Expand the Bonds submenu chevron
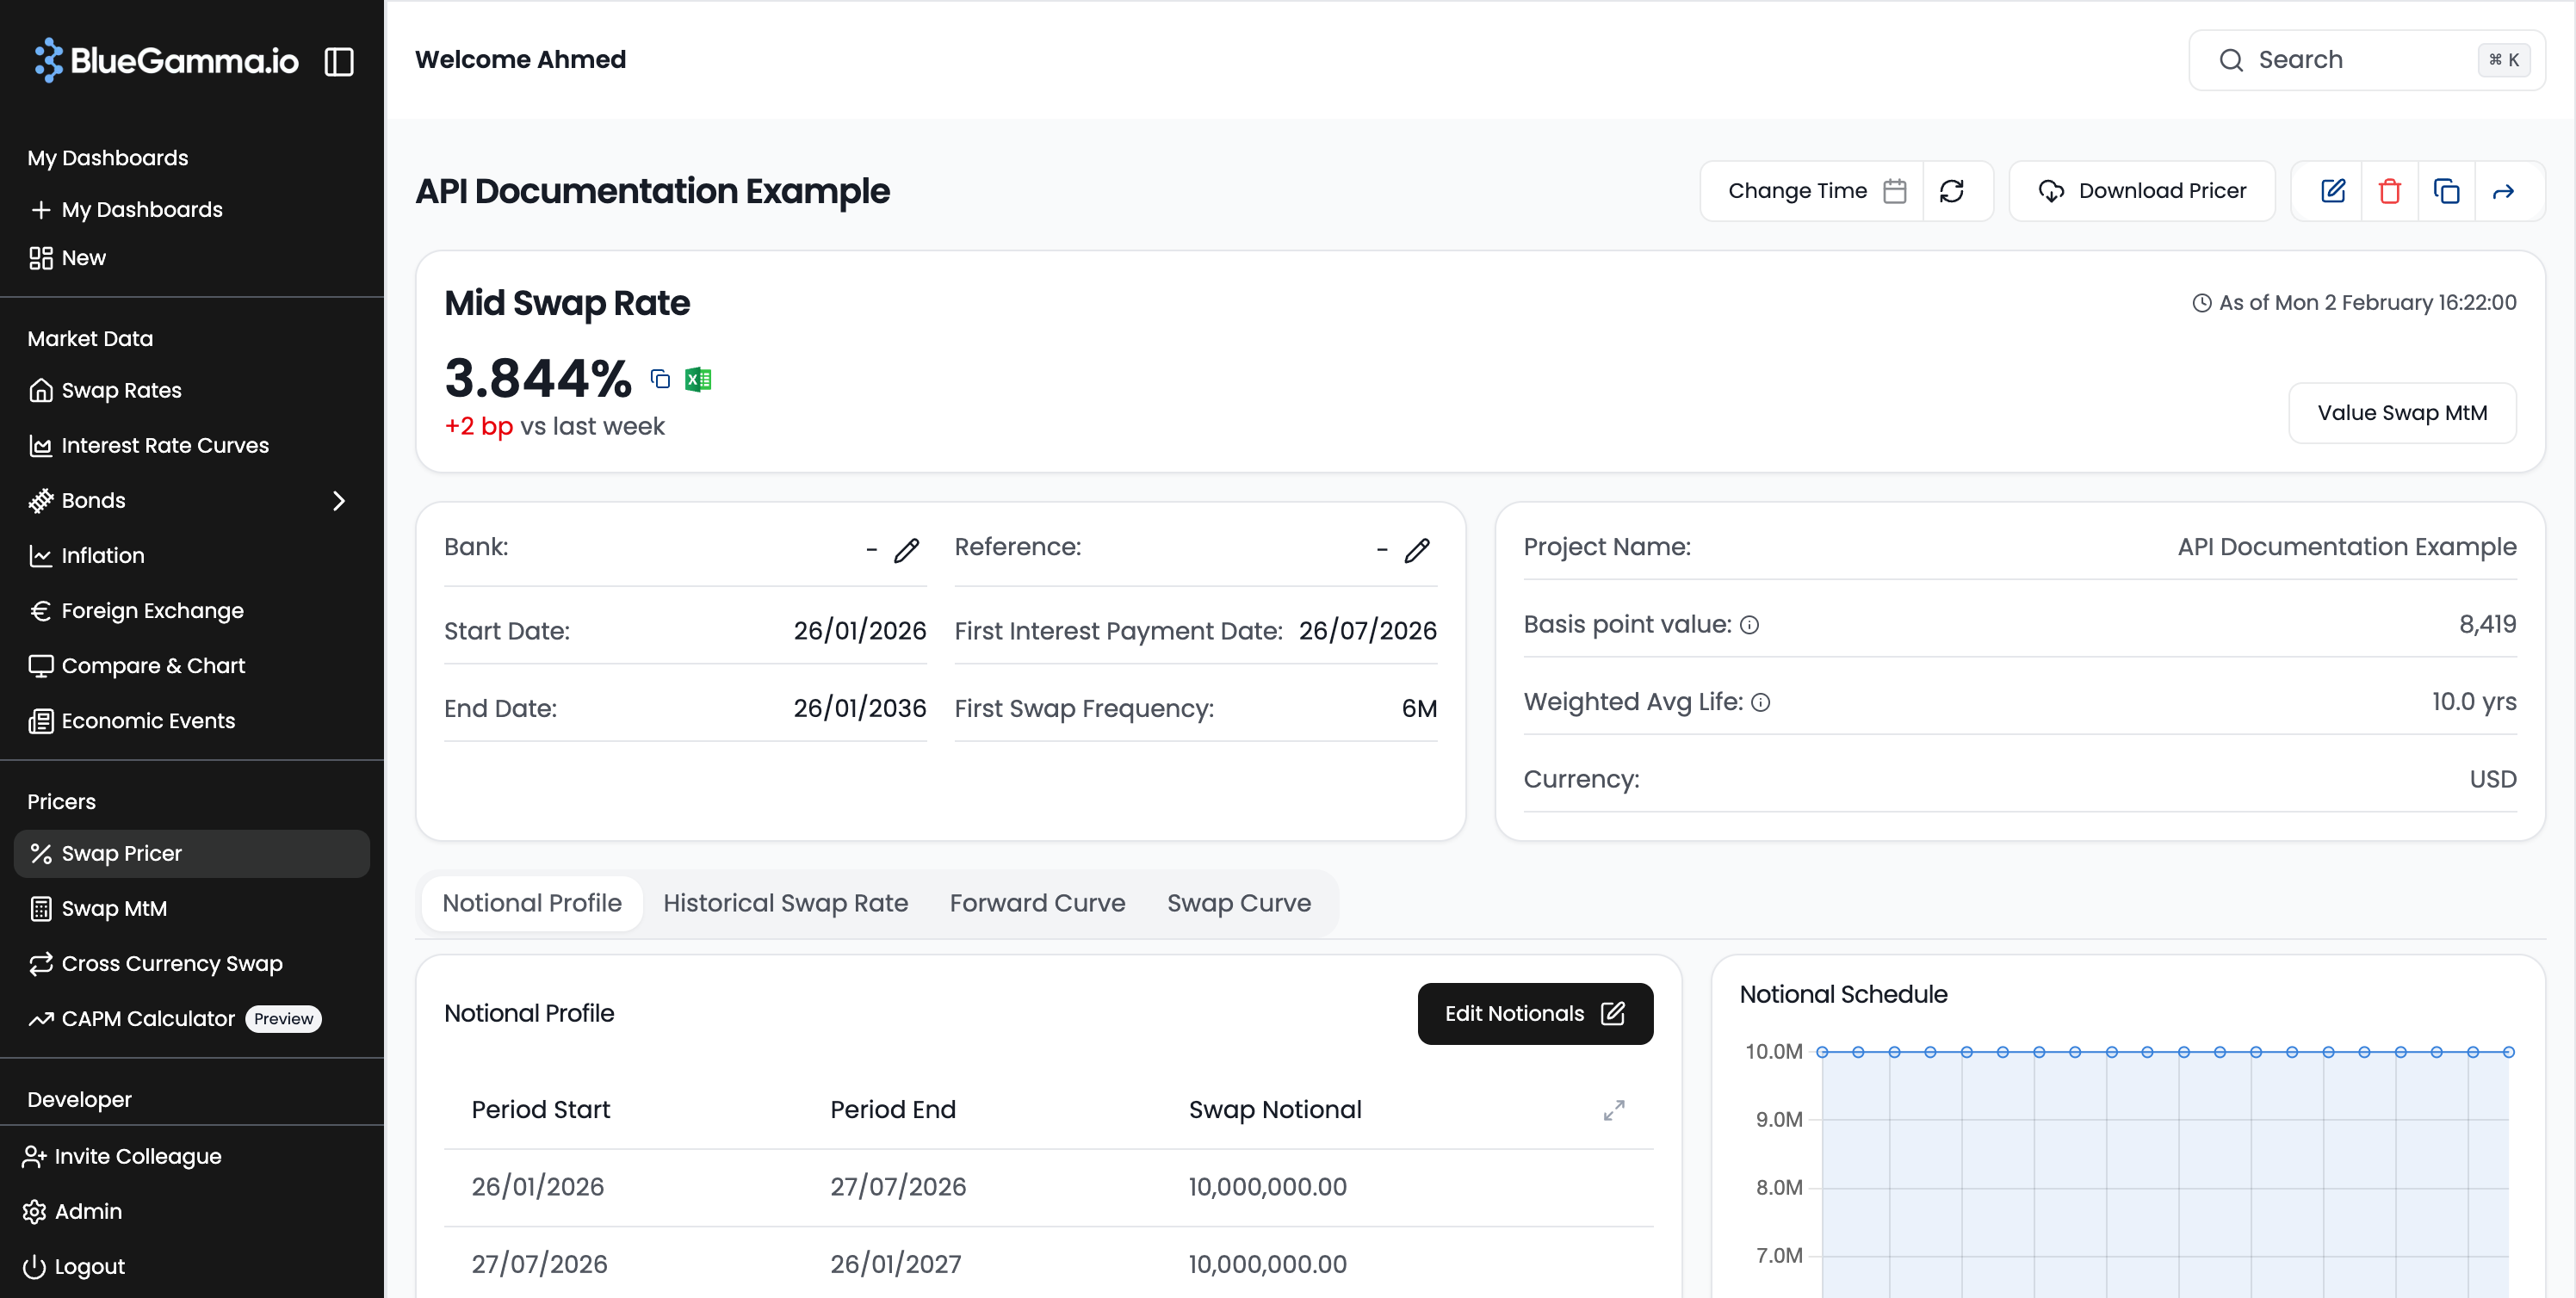 pyautogui.click(x=339, y=500)
